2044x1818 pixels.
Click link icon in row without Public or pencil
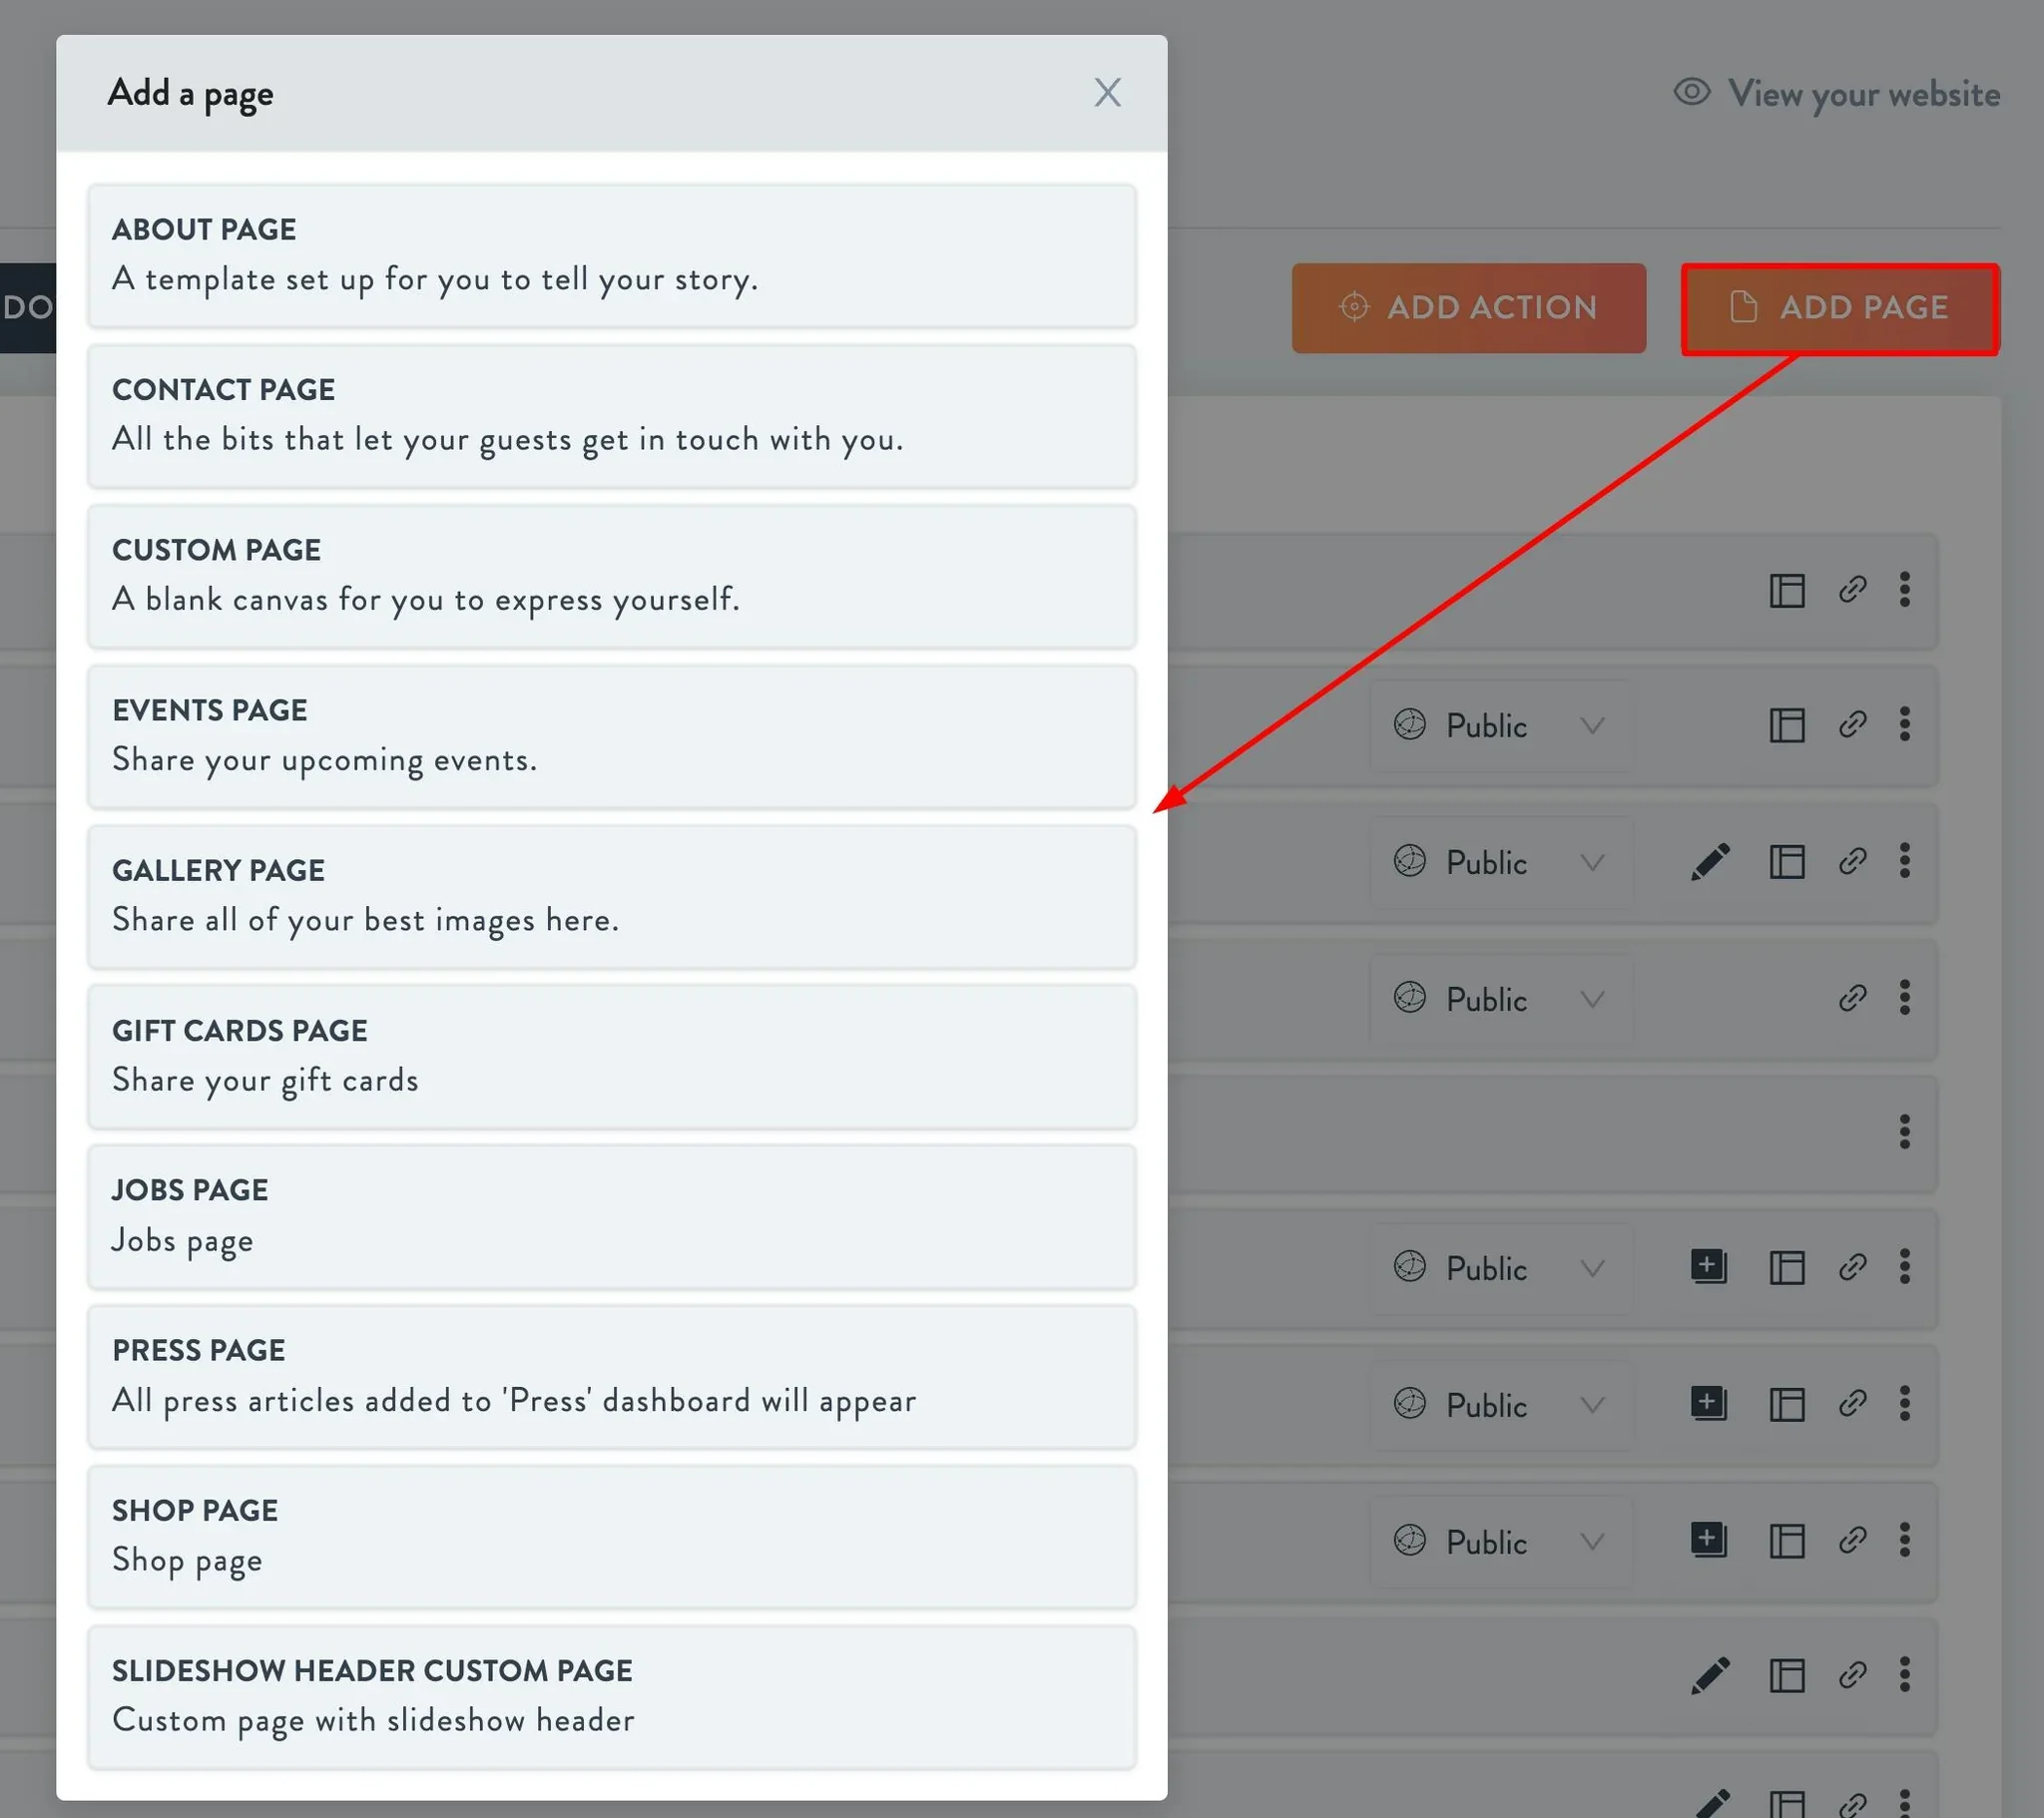pyautogui.click(x=1852, y=590)
